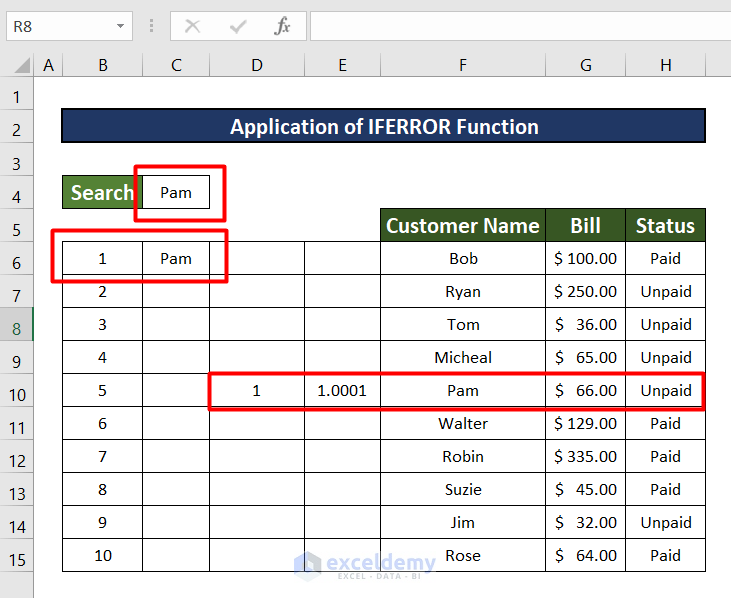The width and height of the screenshot is (731, 598).
Task: Select row 10 header
Action: pos(17,391)
